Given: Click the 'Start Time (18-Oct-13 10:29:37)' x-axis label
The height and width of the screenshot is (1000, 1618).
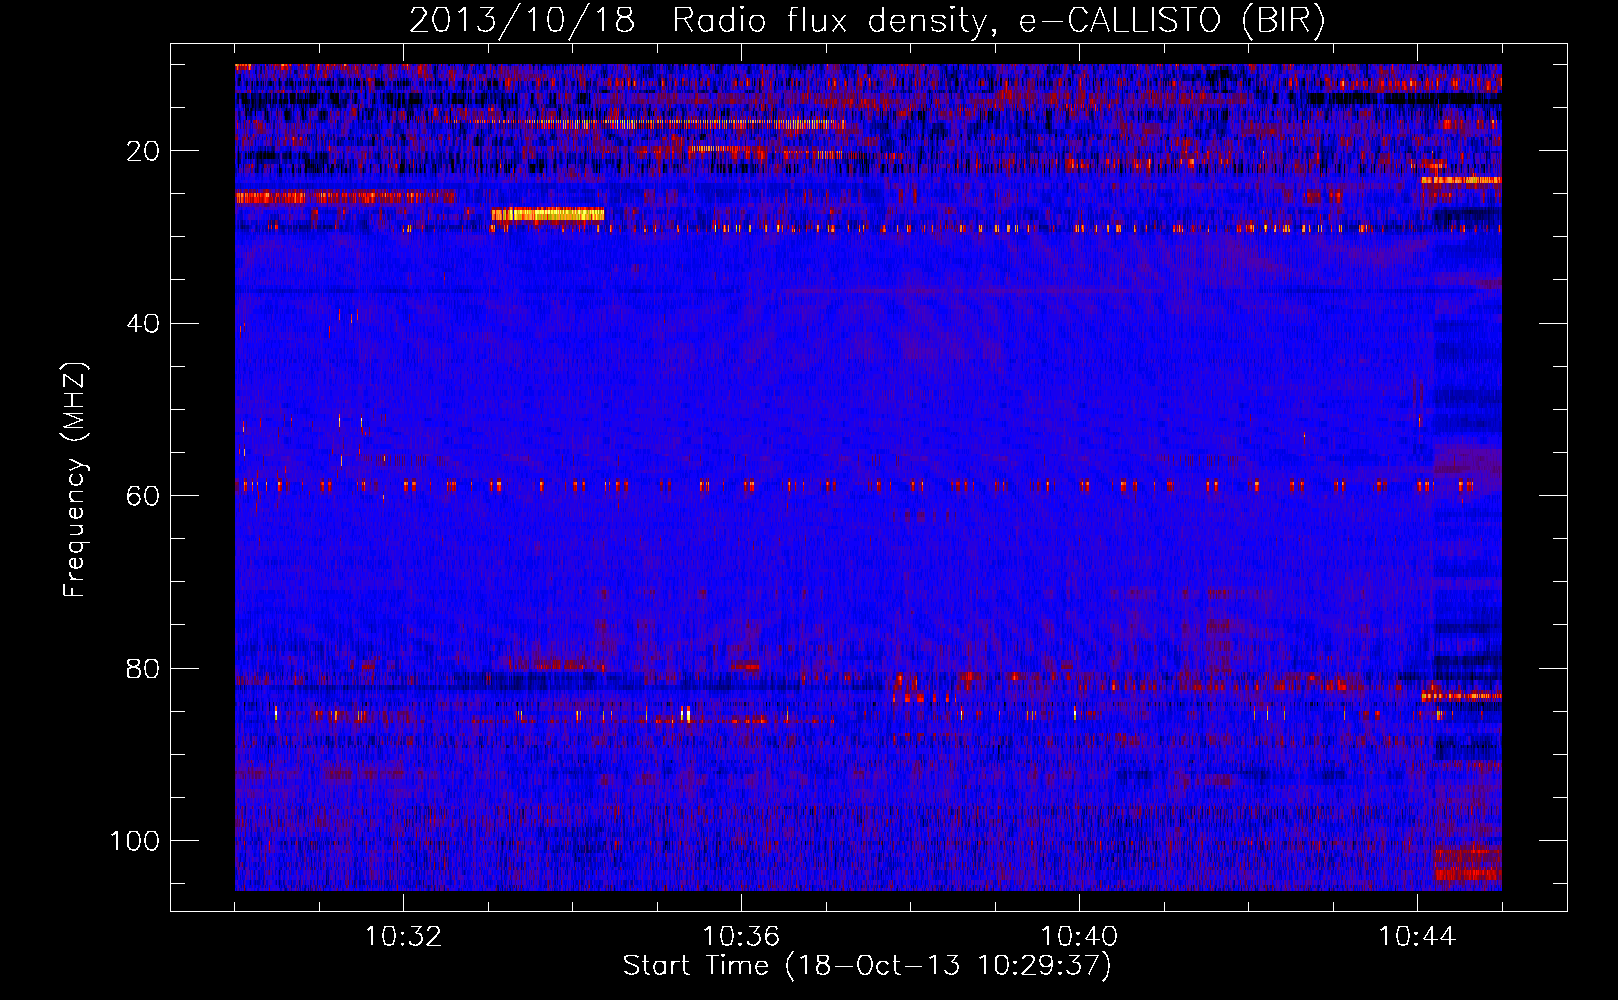Looking at the screenshot, I should [x=867, y=966].
